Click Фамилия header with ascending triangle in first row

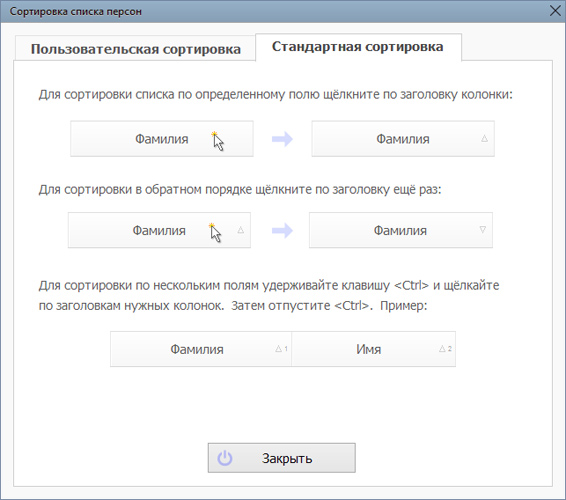pos(403,139)
